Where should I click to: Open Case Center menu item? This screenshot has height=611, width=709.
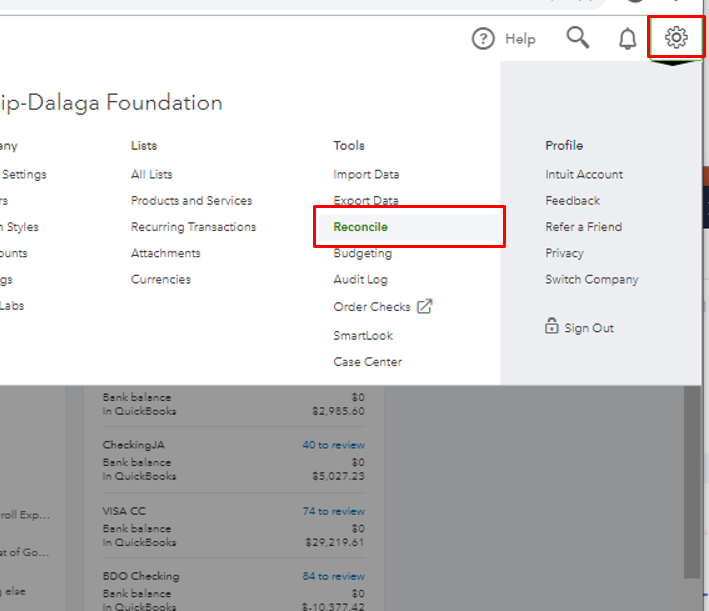coord(367,362)
